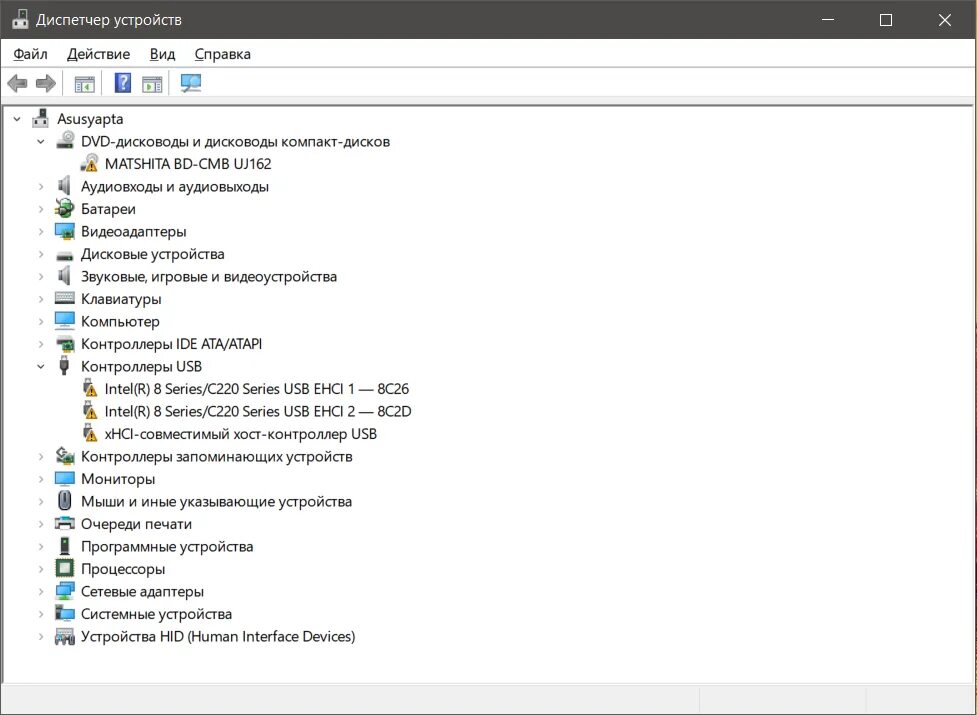Viewport: 977px width, 715px height.
Task: Select the Сетевые адаптеры entry
Action: [x=143, y=590]
